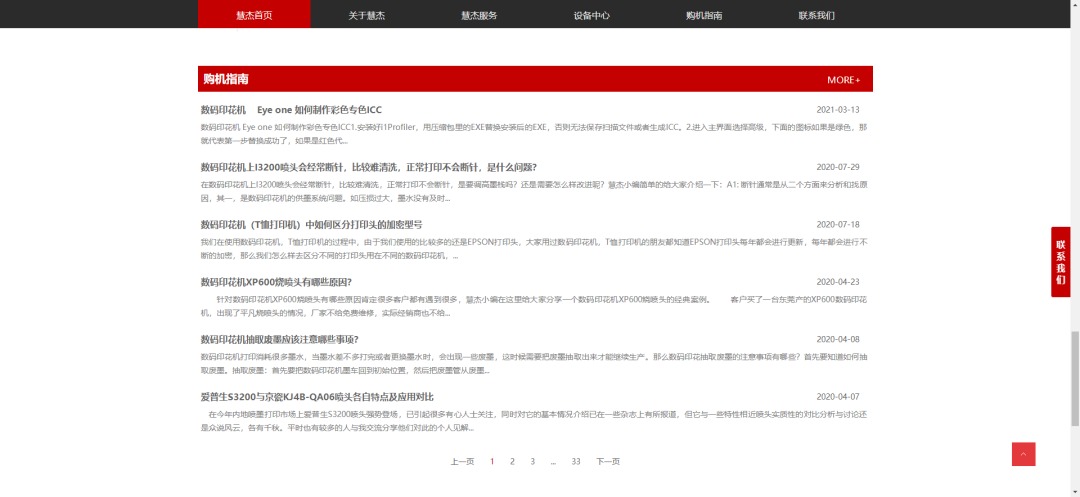
Task: Open the vertical 联系我们 side button
Action: 1061,262
